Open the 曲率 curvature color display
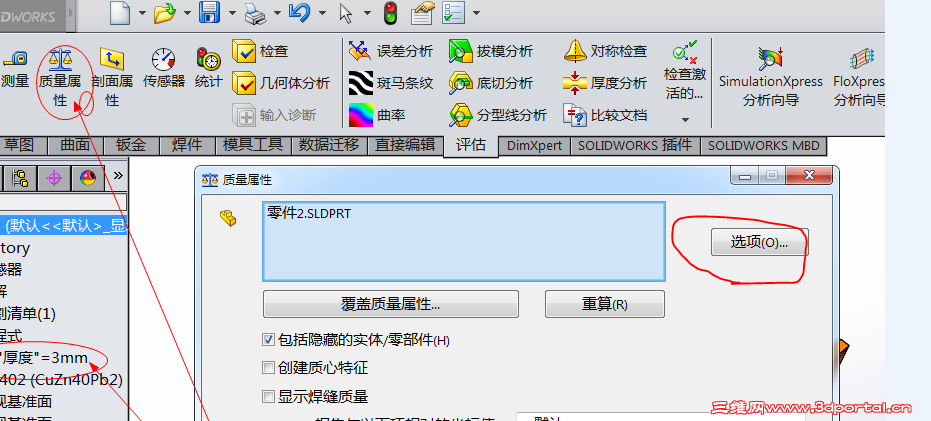Screen dimensions: 931x421 [377, 115]
